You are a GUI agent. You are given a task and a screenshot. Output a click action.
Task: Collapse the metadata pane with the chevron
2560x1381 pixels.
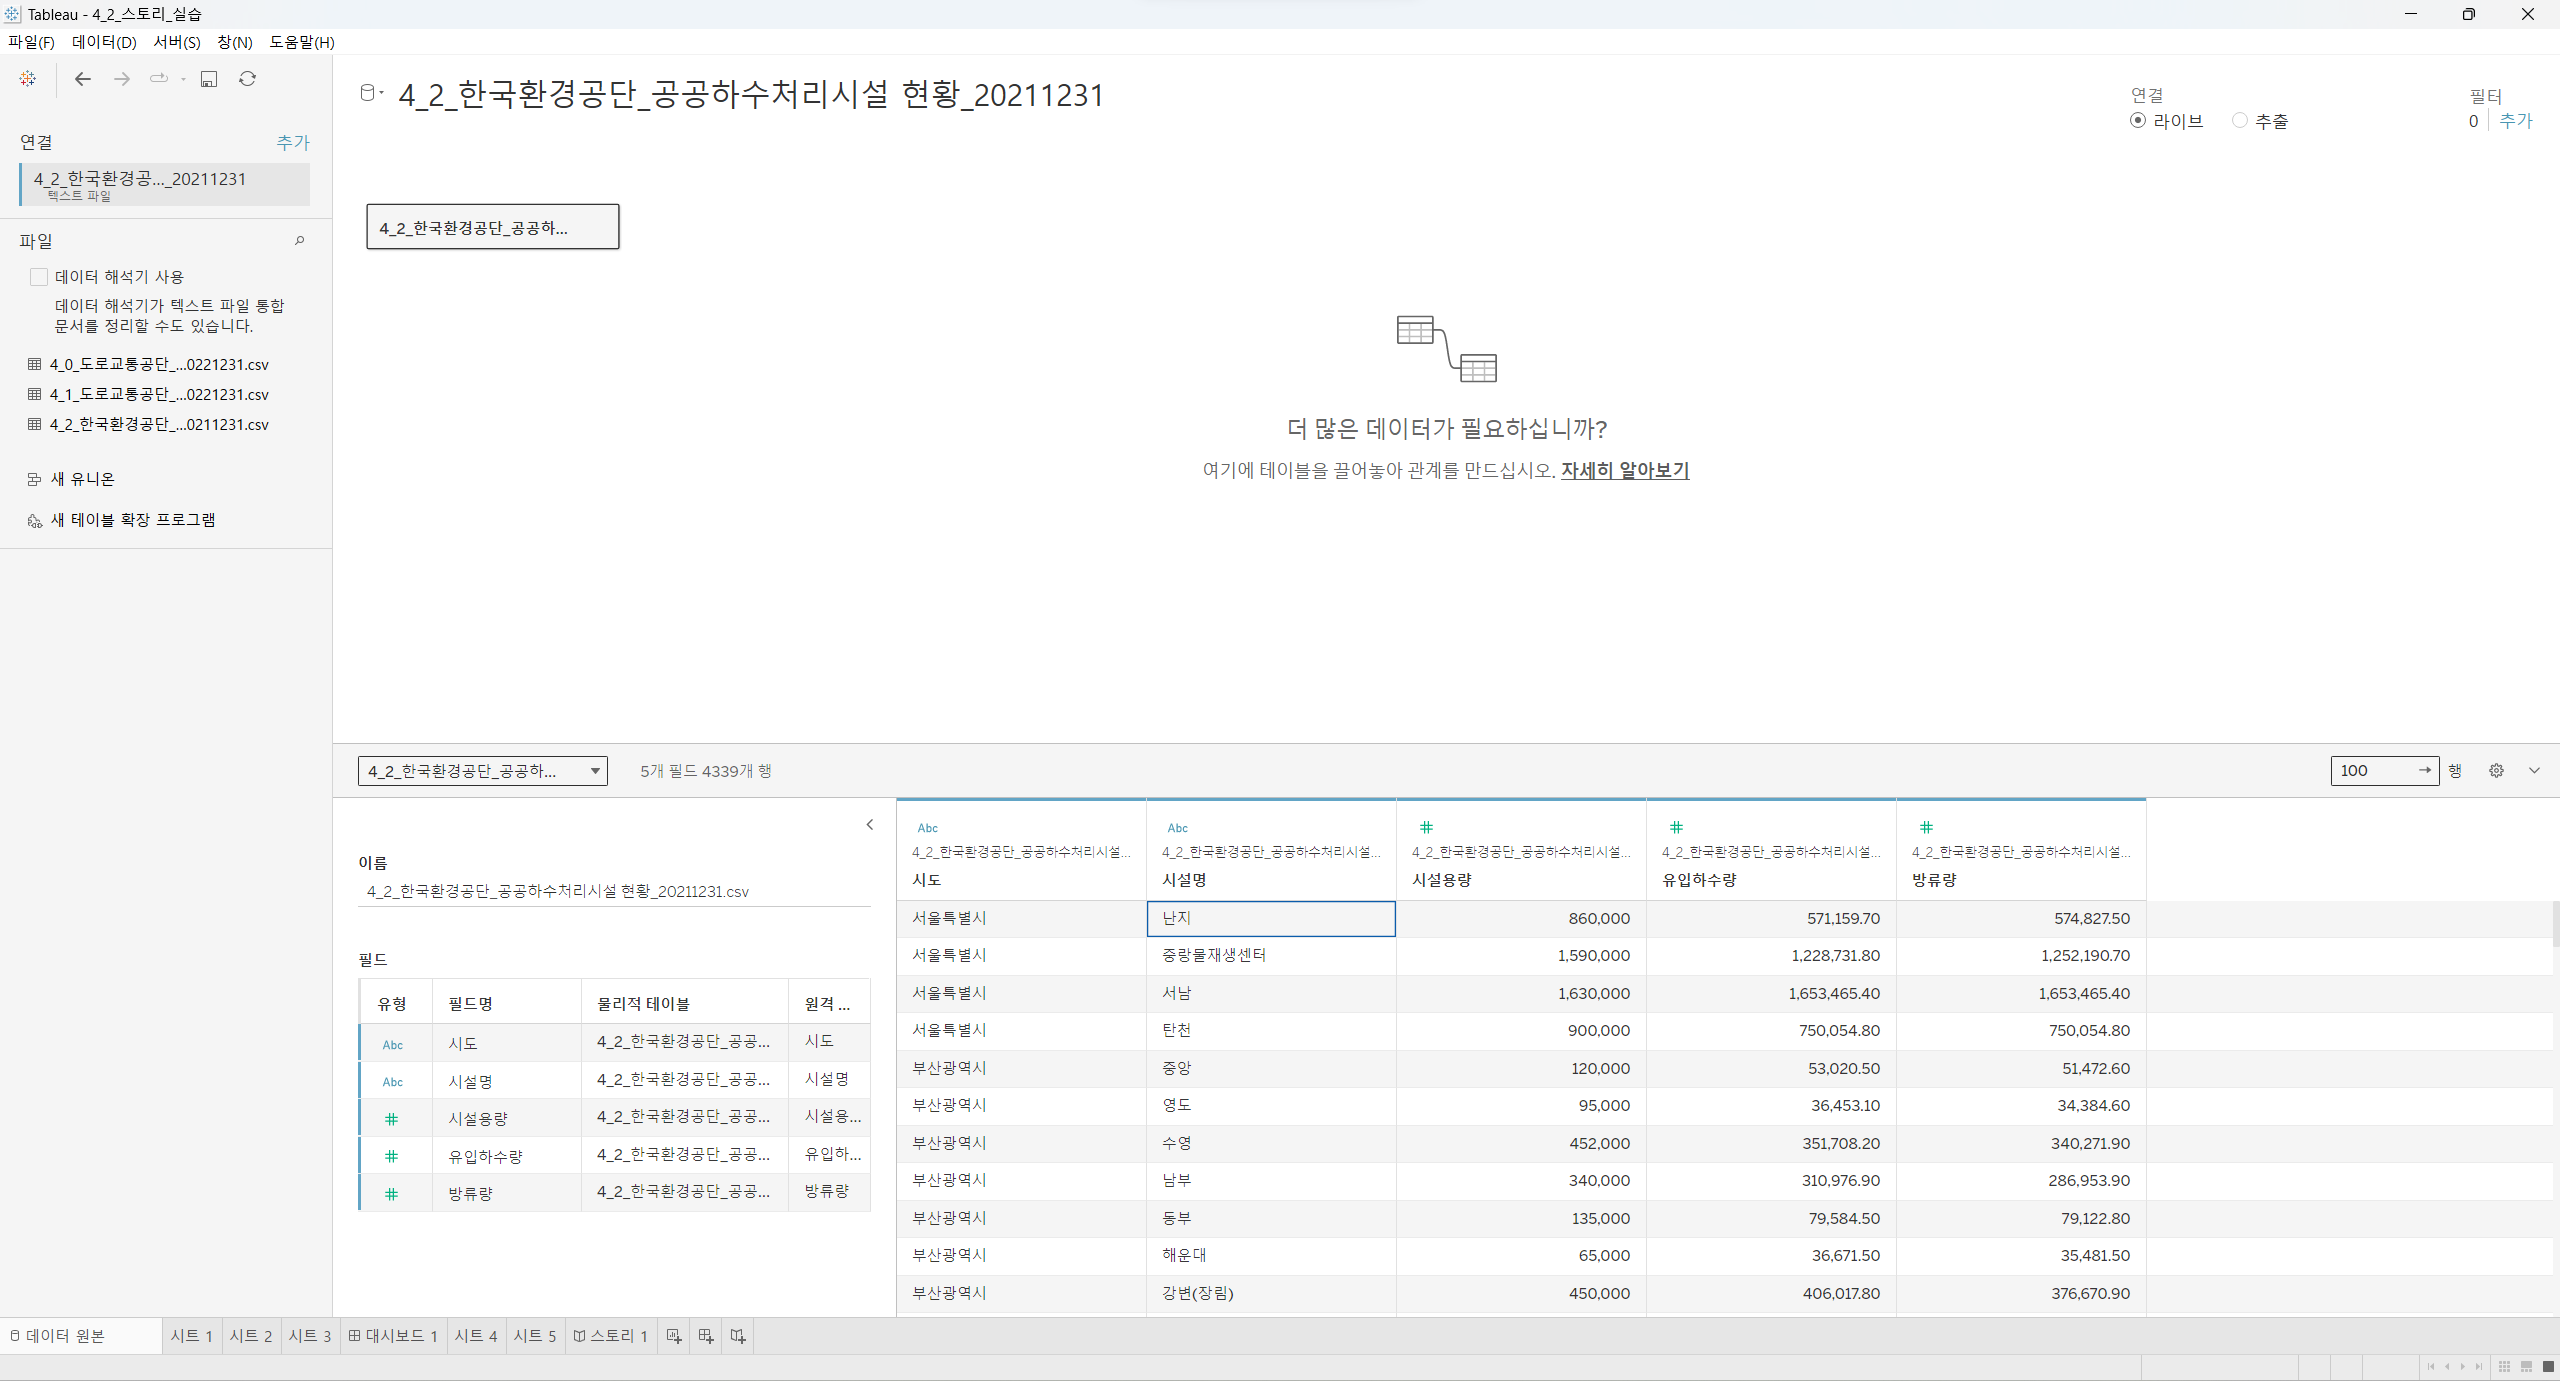(869, 825)
